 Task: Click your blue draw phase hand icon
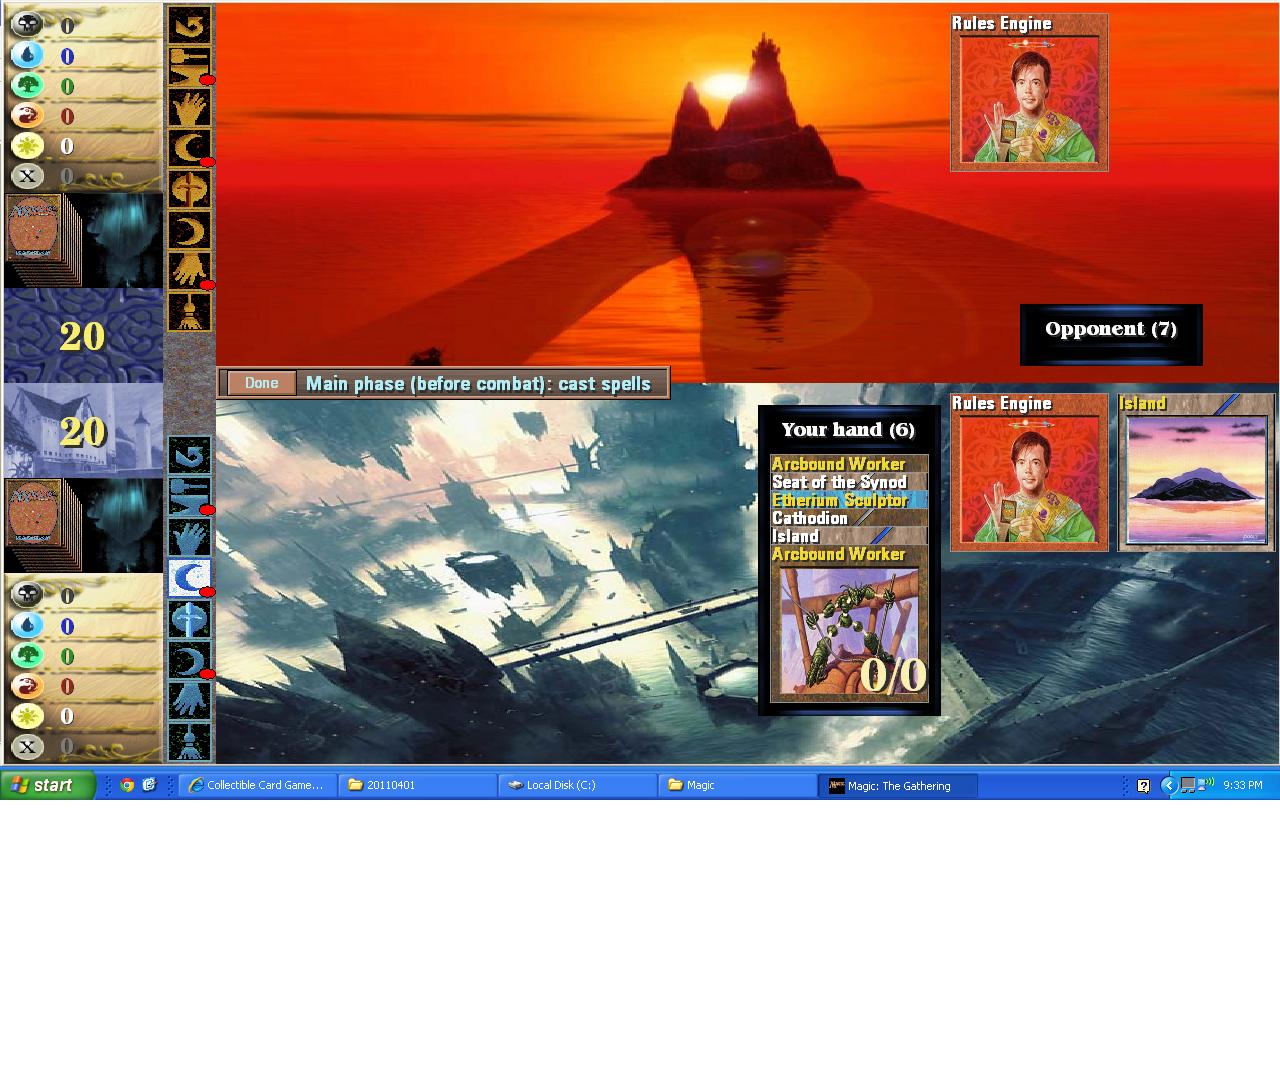[x=189, y=537]
